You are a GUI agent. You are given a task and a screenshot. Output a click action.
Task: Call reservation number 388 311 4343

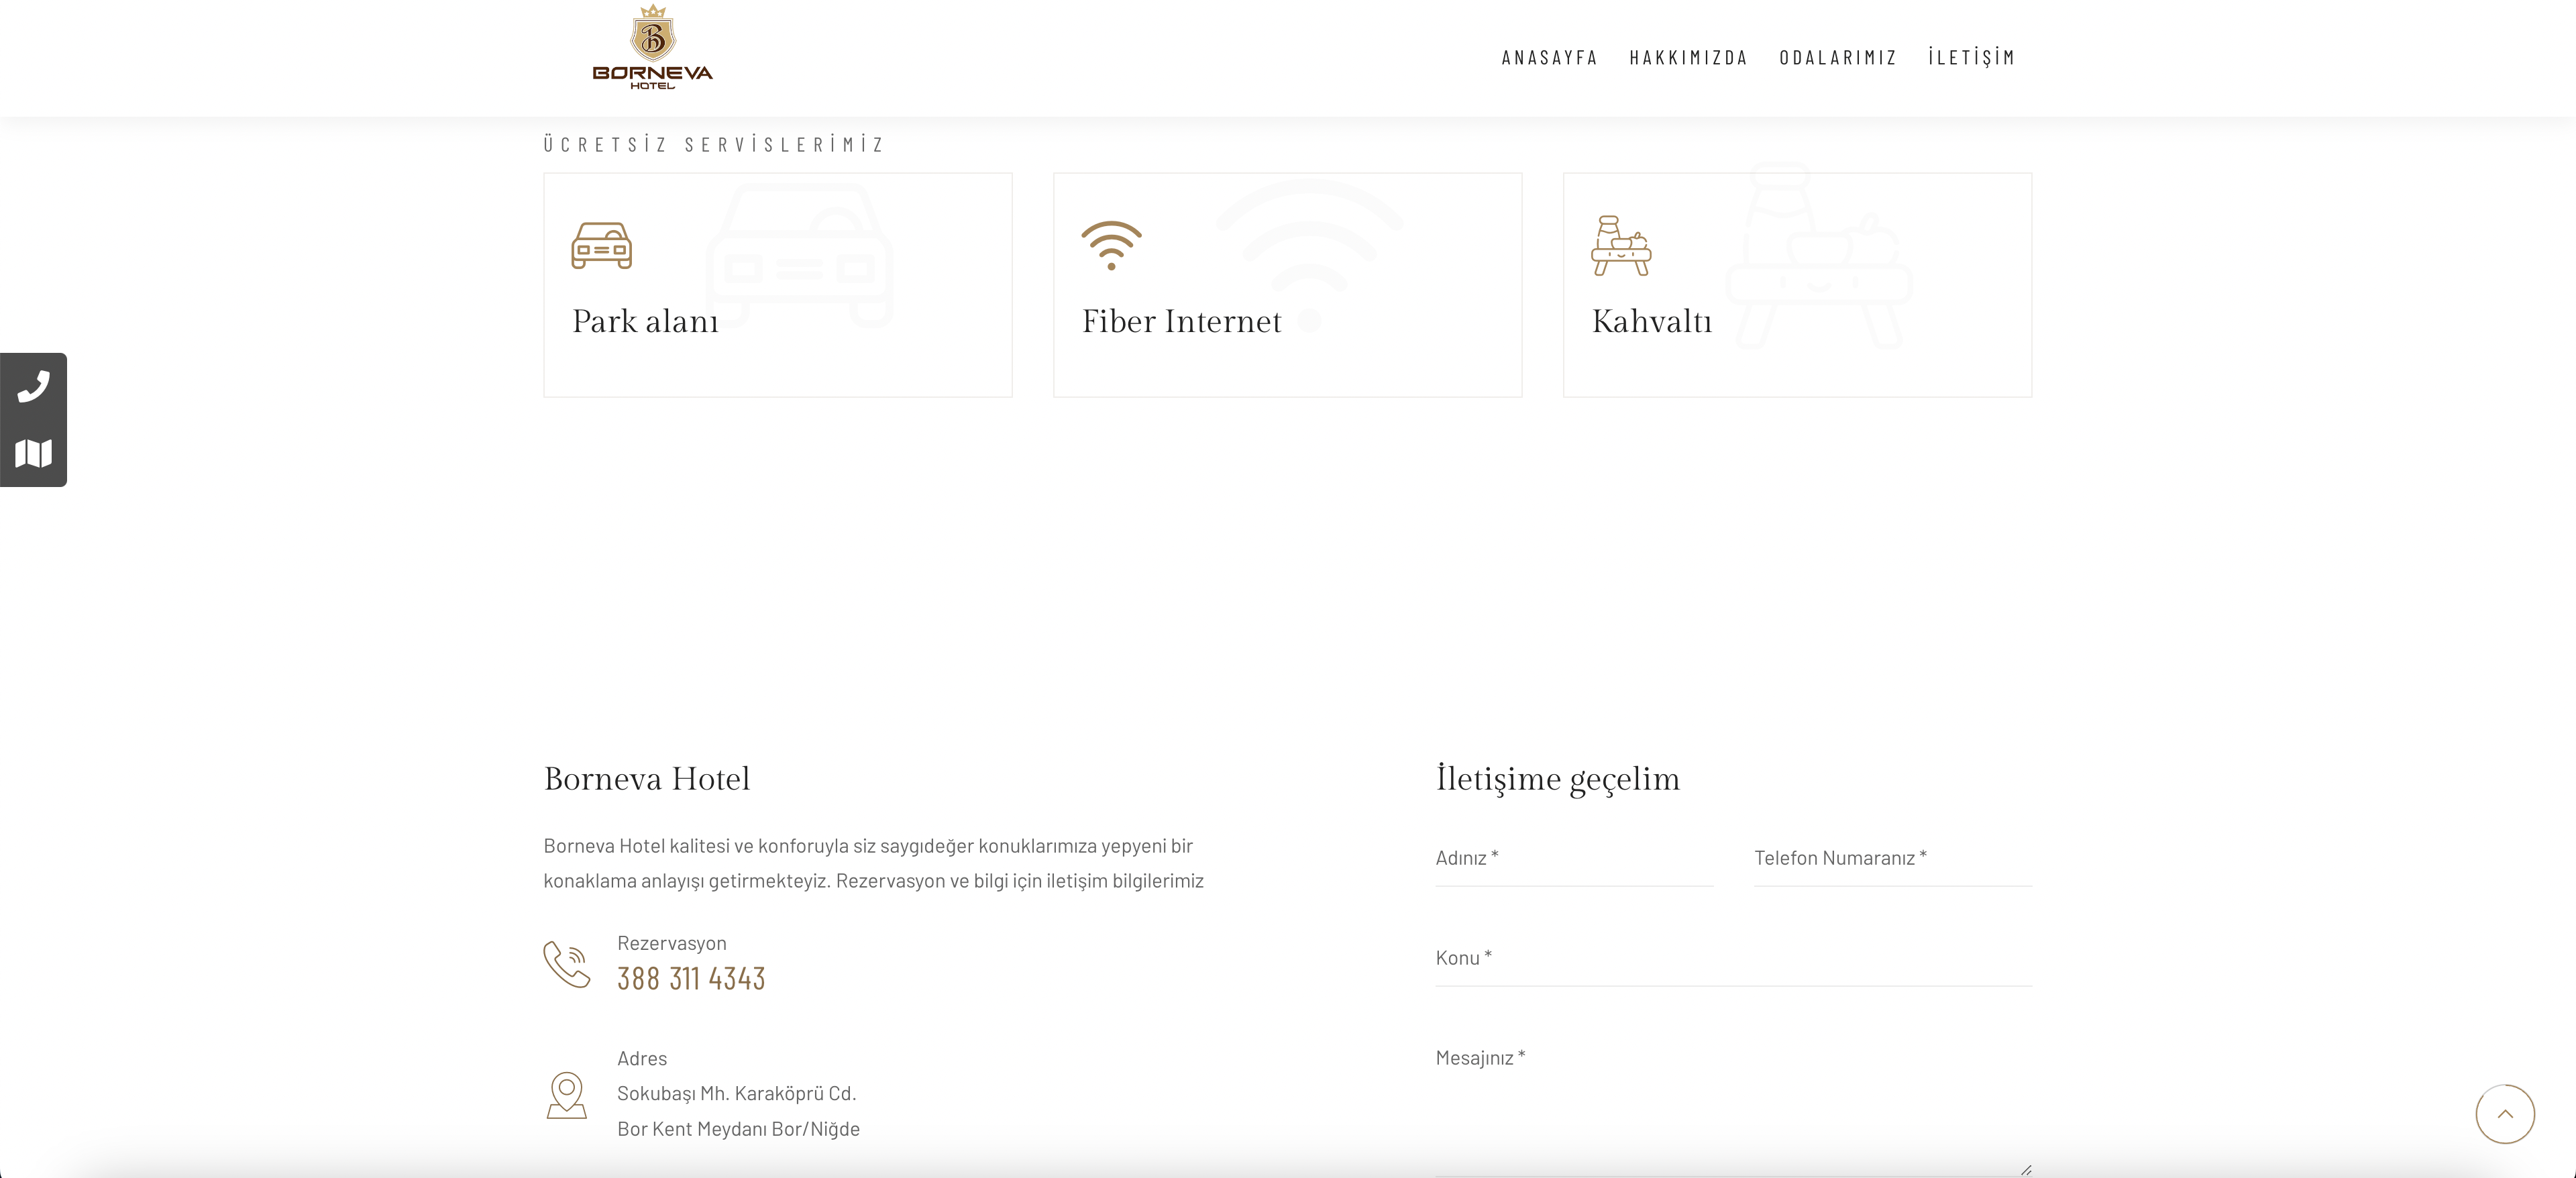tap(691, 978)
